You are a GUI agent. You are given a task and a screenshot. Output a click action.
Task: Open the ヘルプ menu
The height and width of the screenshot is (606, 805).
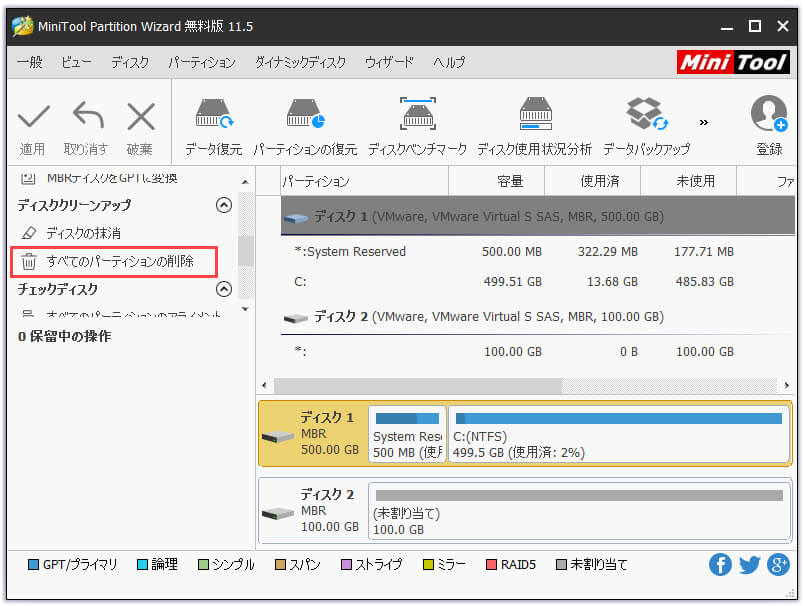449,62
